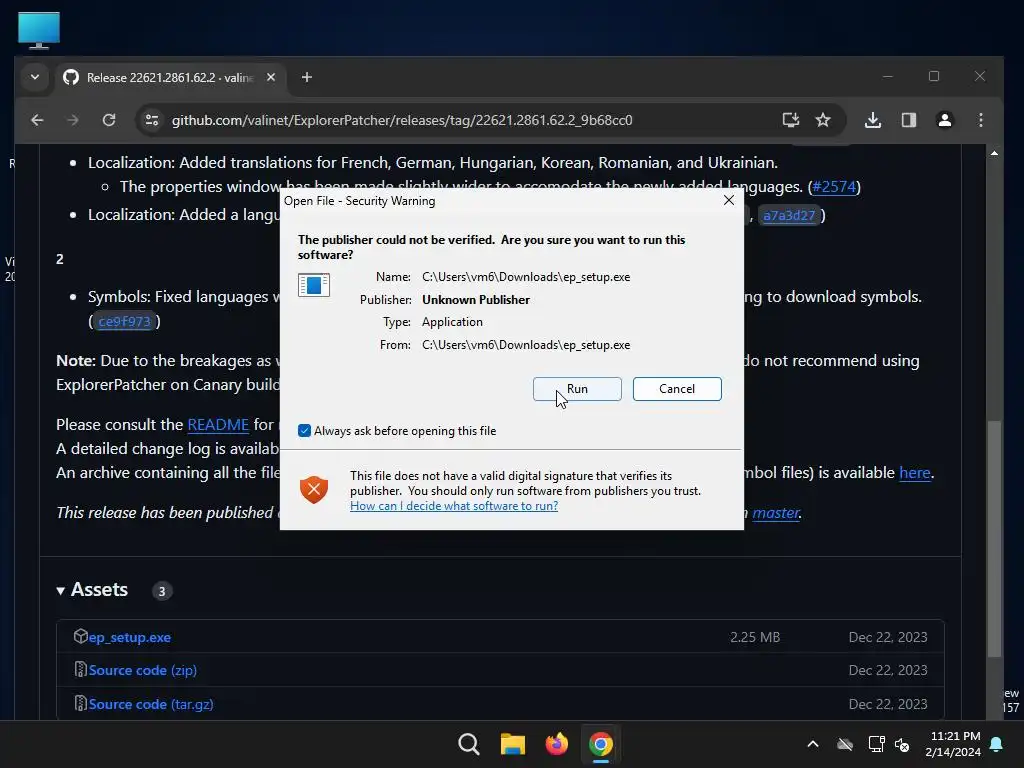The image size is (1024, 768).
Task: Click the install app icon in address bar
Action: click(x=791, y=120)
